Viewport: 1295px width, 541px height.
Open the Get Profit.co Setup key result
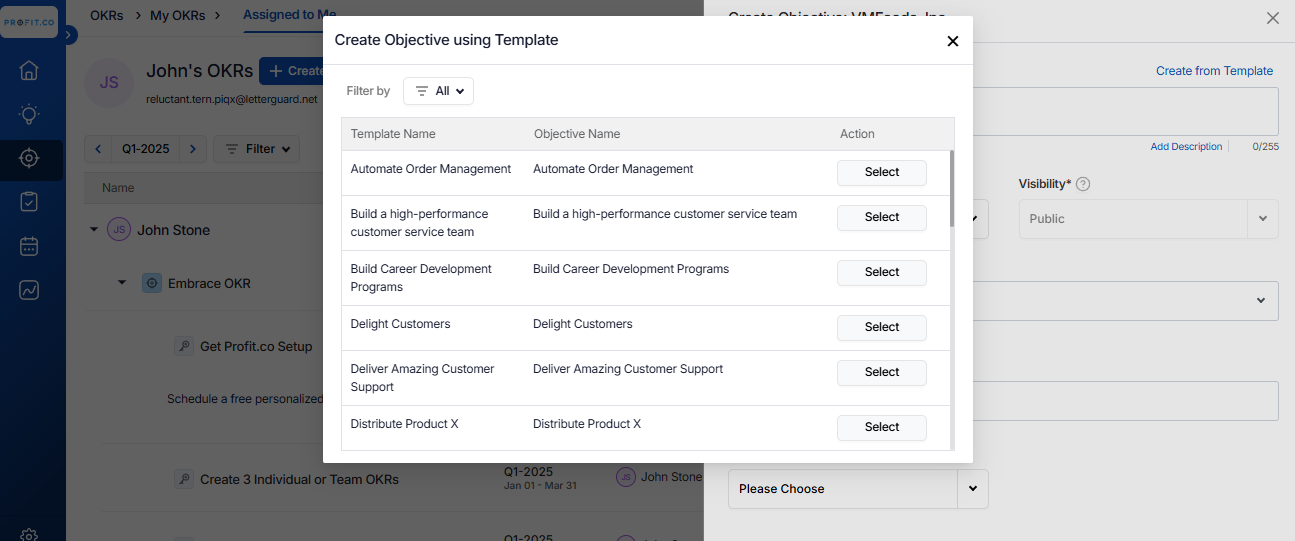(x=256, y=347)
